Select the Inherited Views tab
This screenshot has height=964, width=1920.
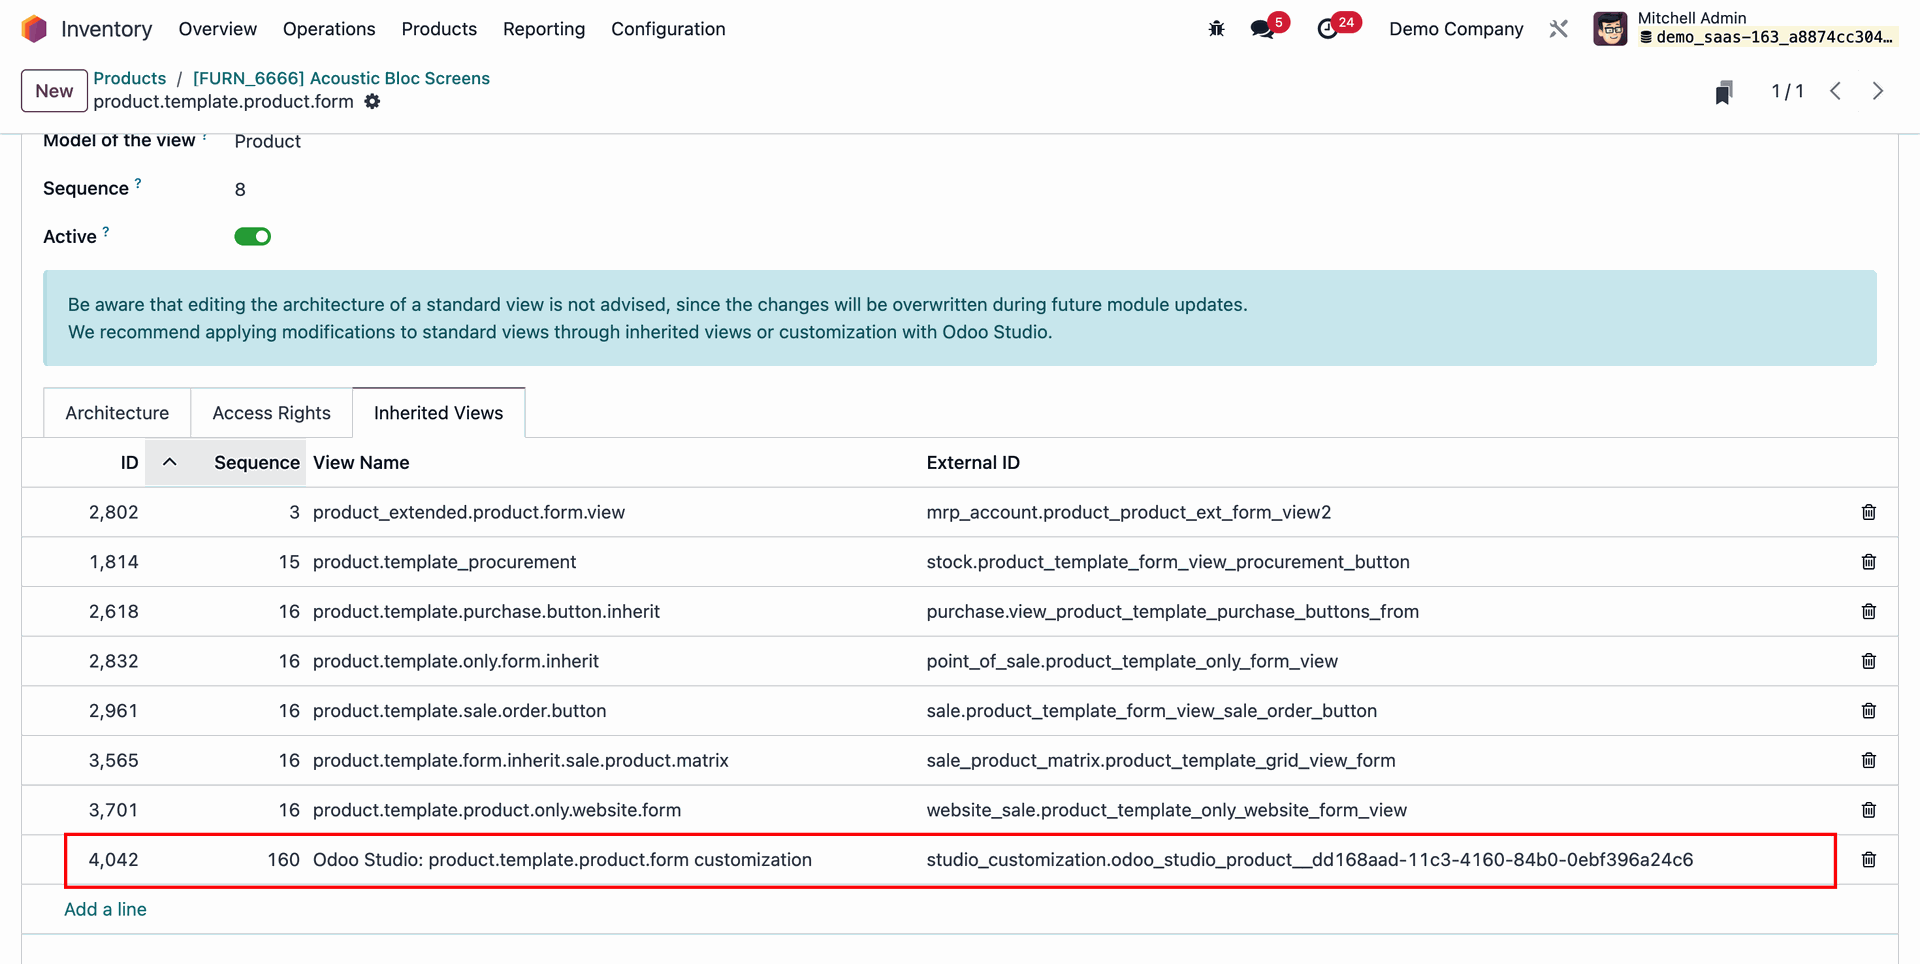438,413
